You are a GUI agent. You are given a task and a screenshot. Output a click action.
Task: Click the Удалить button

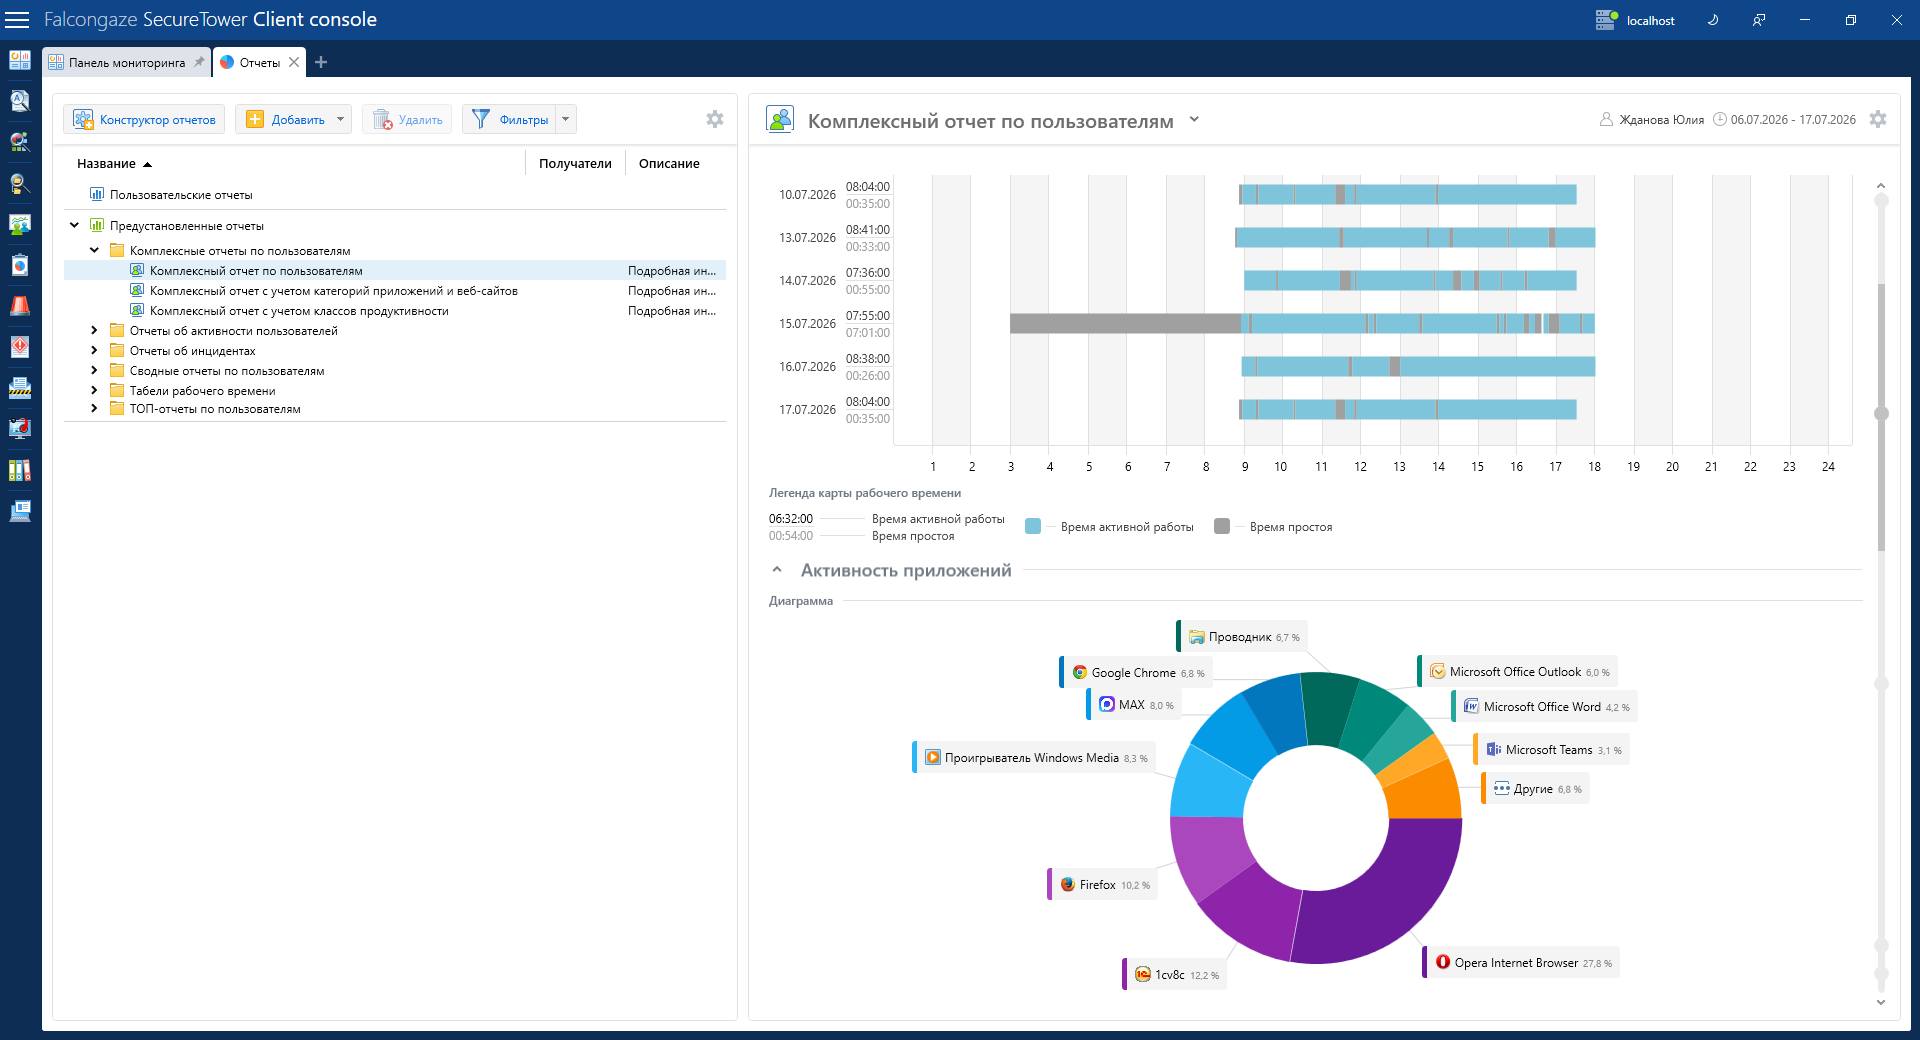[x=407, y=119]
